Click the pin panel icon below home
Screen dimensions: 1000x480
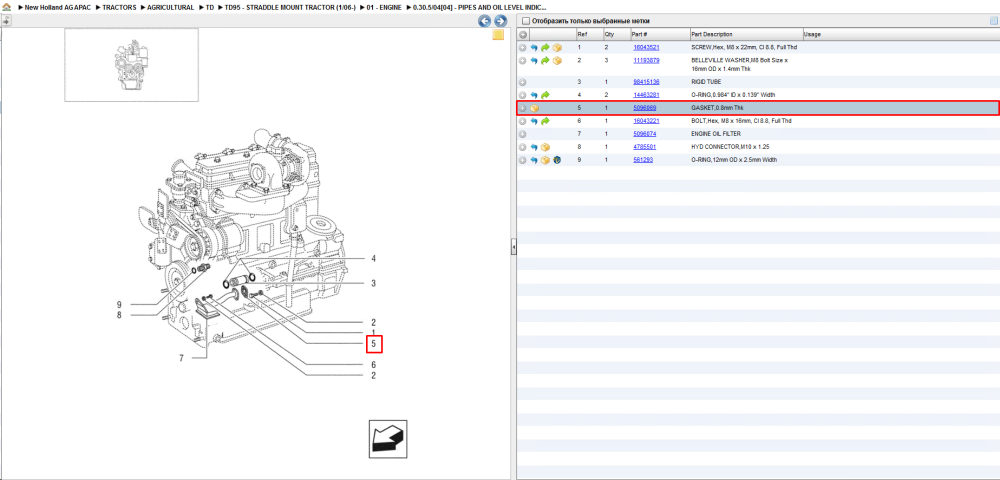(6, 20)
